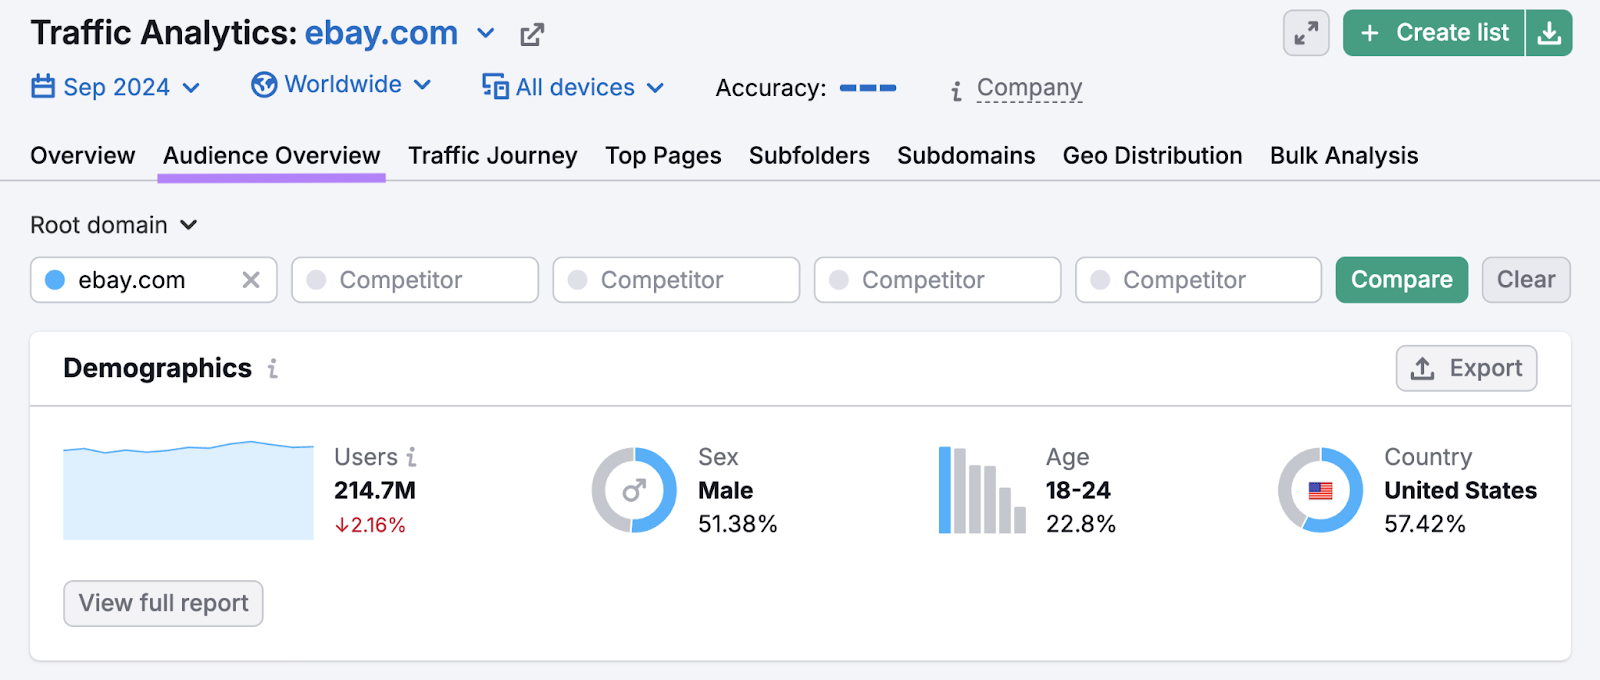Click the Export button in Demographics
Image resolution: width=1600 pixels, height=680 pixels.
[x=1466, y=369]
